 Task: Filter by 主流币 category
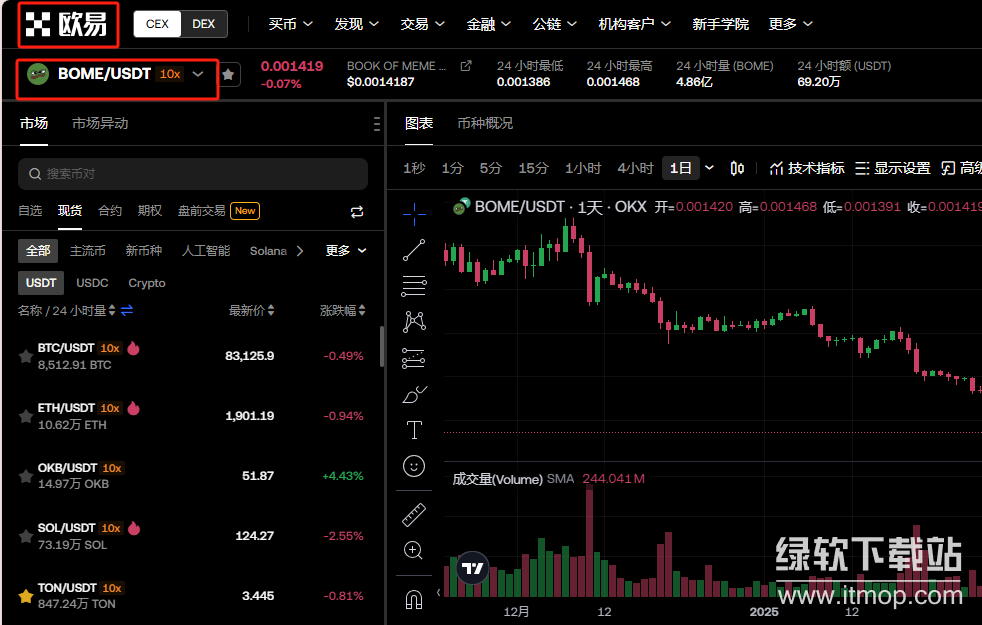[x=88, y=251]
